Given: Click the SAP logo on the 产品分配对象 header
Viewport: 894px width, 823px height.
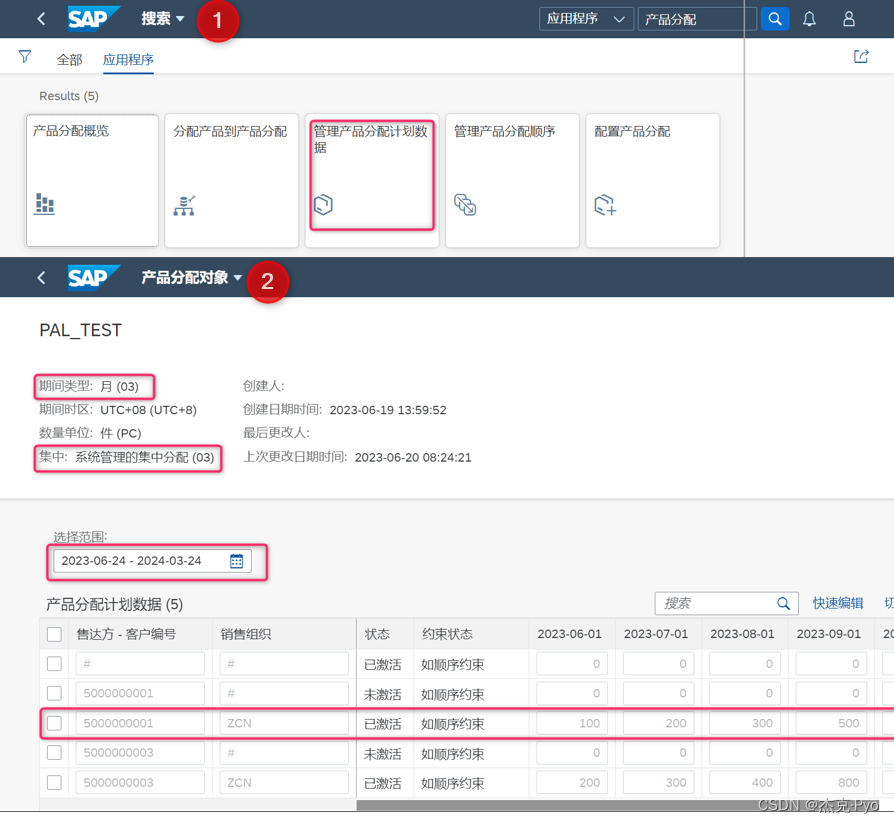Looking at the screenshot, I should coord(94,277).
